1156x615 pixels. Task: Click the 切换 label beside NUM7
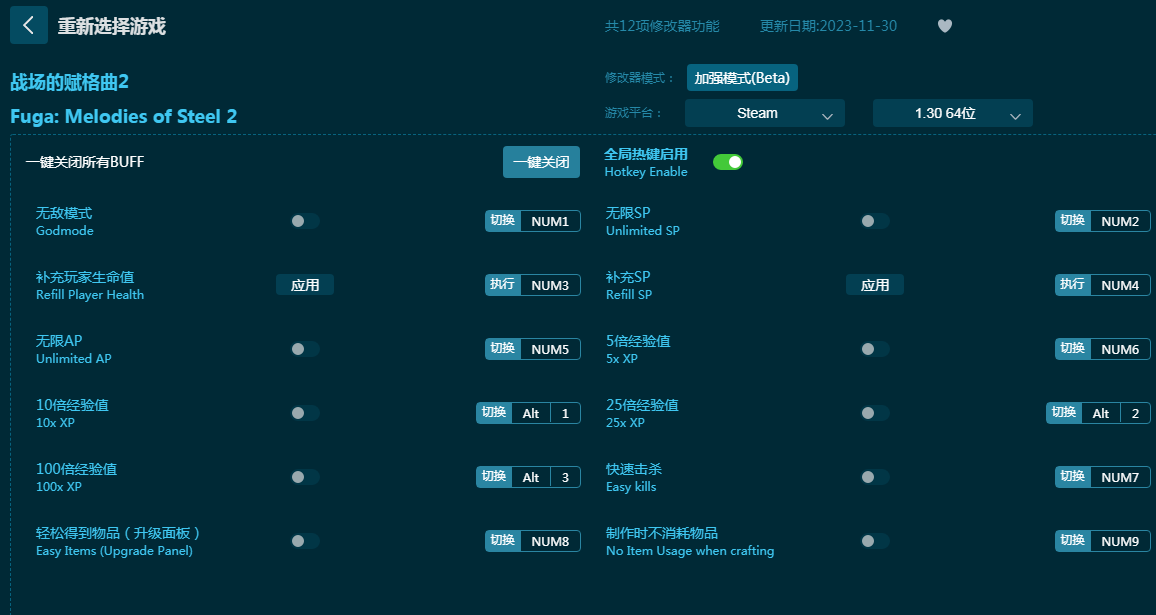pos(1073,476)
